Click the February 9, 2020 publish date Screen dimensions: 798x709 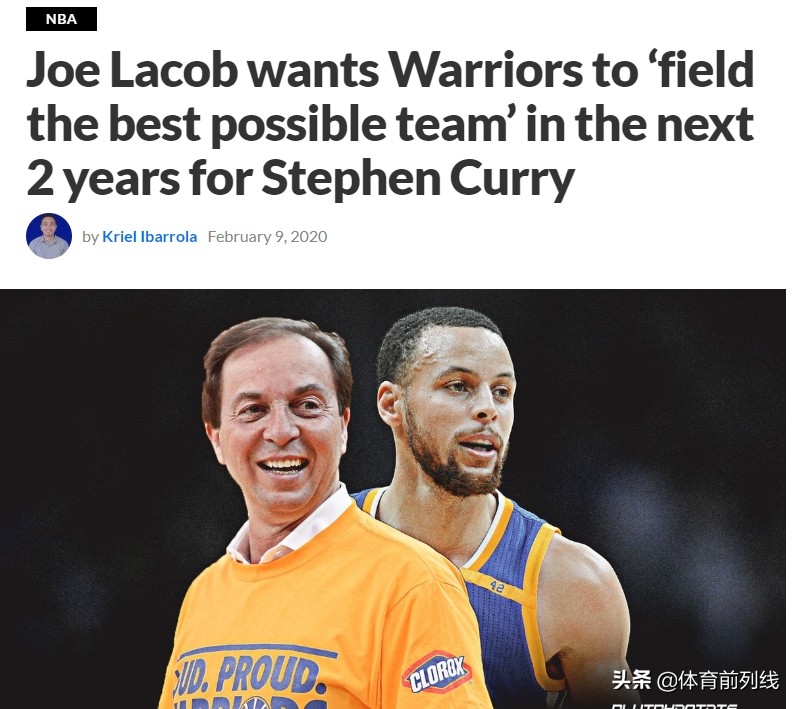point(268,237)
